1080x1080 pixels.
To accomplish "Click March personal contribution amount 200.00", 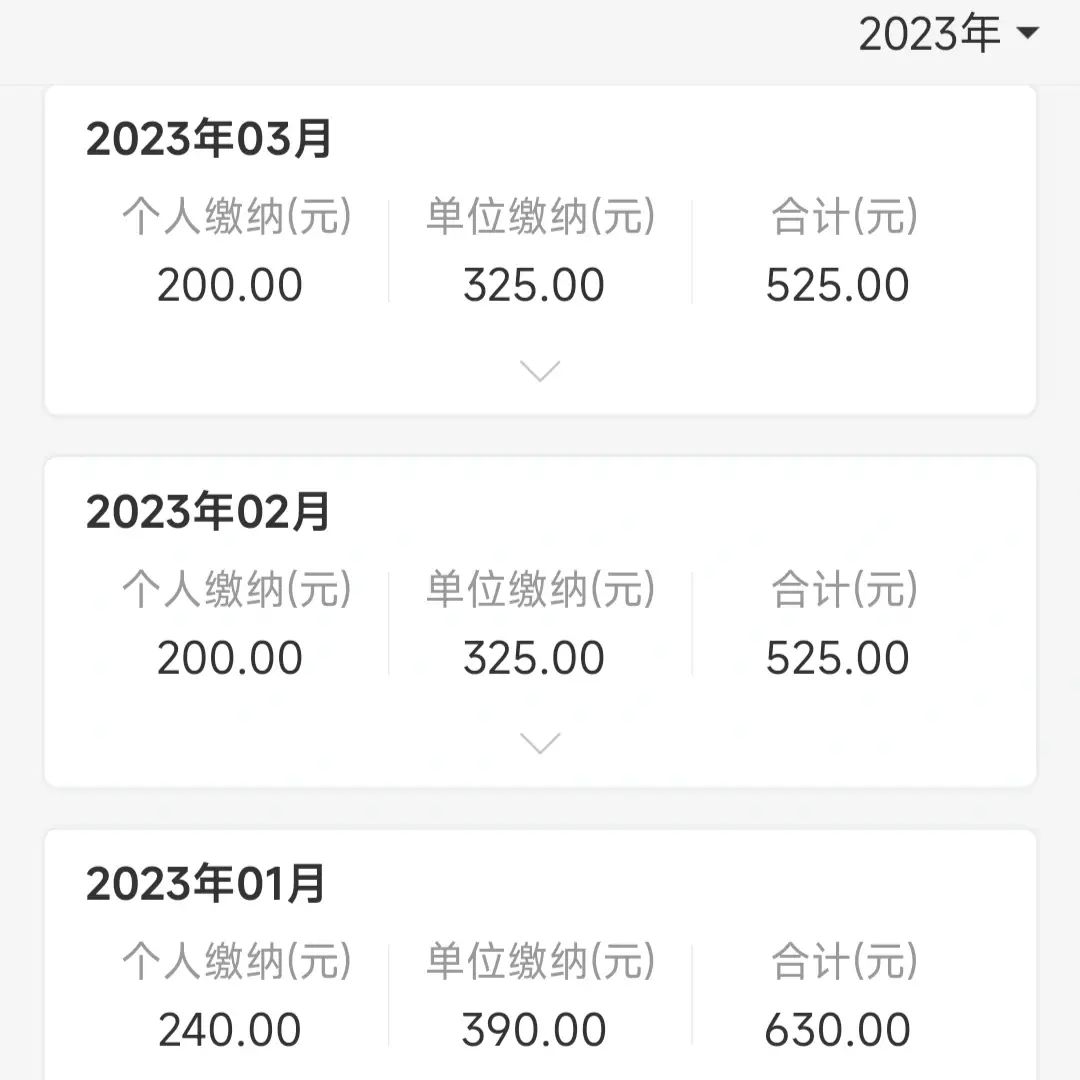I will 230,286.
